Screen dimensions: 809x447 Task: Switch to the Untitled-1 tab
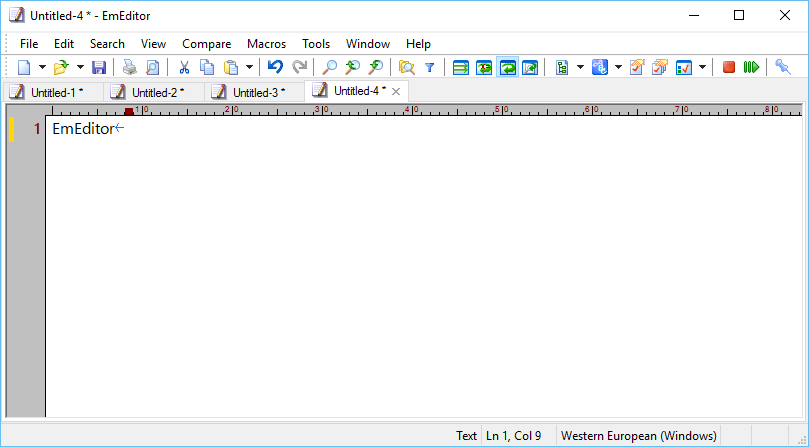pyautogui.click(x=53, y=92)
